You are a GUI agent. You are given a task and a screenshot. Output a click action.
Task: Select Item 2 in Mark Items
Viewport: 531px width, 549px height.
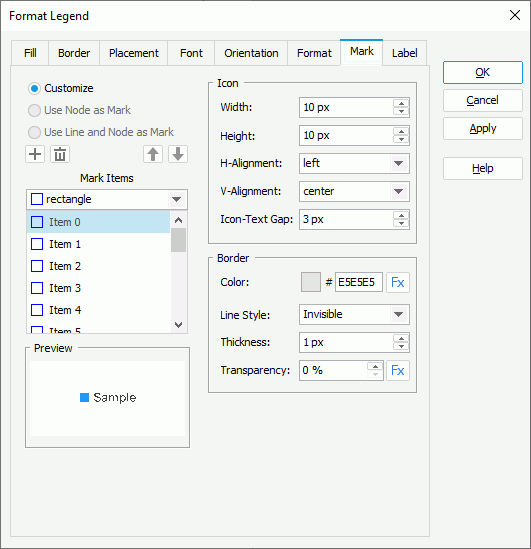[98, 266]
